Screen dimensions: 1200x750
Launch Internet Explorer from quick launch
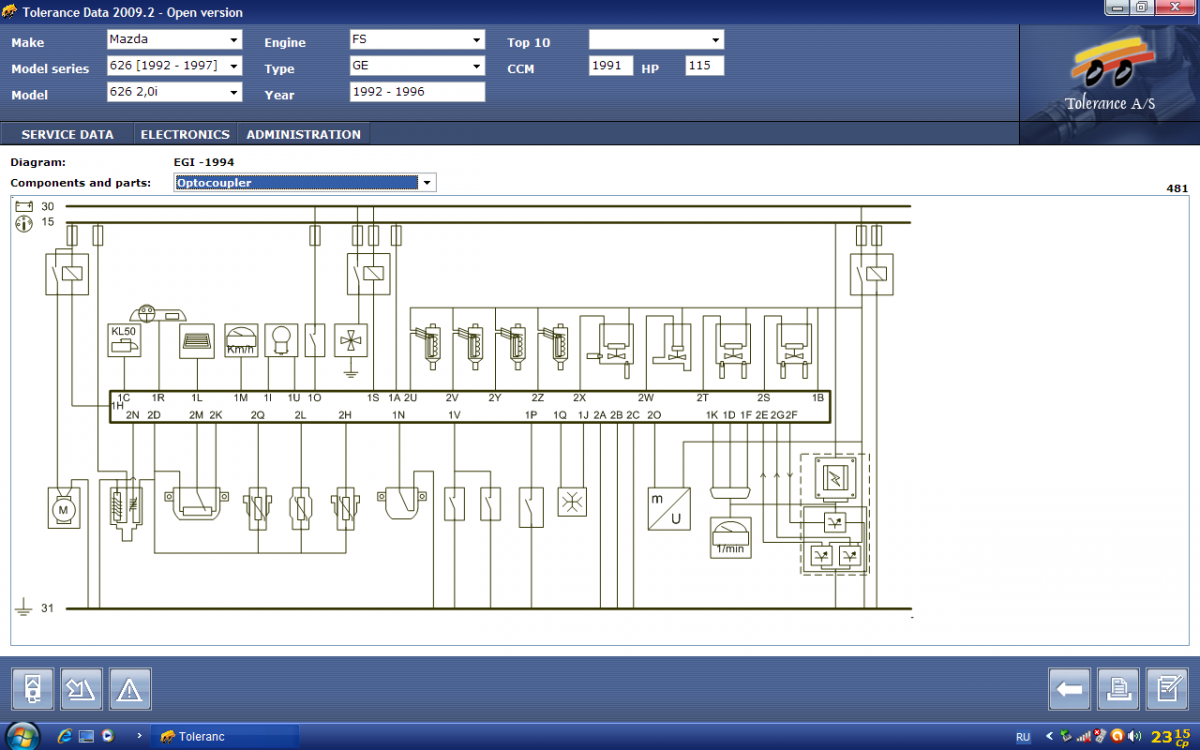pos(65,736)
